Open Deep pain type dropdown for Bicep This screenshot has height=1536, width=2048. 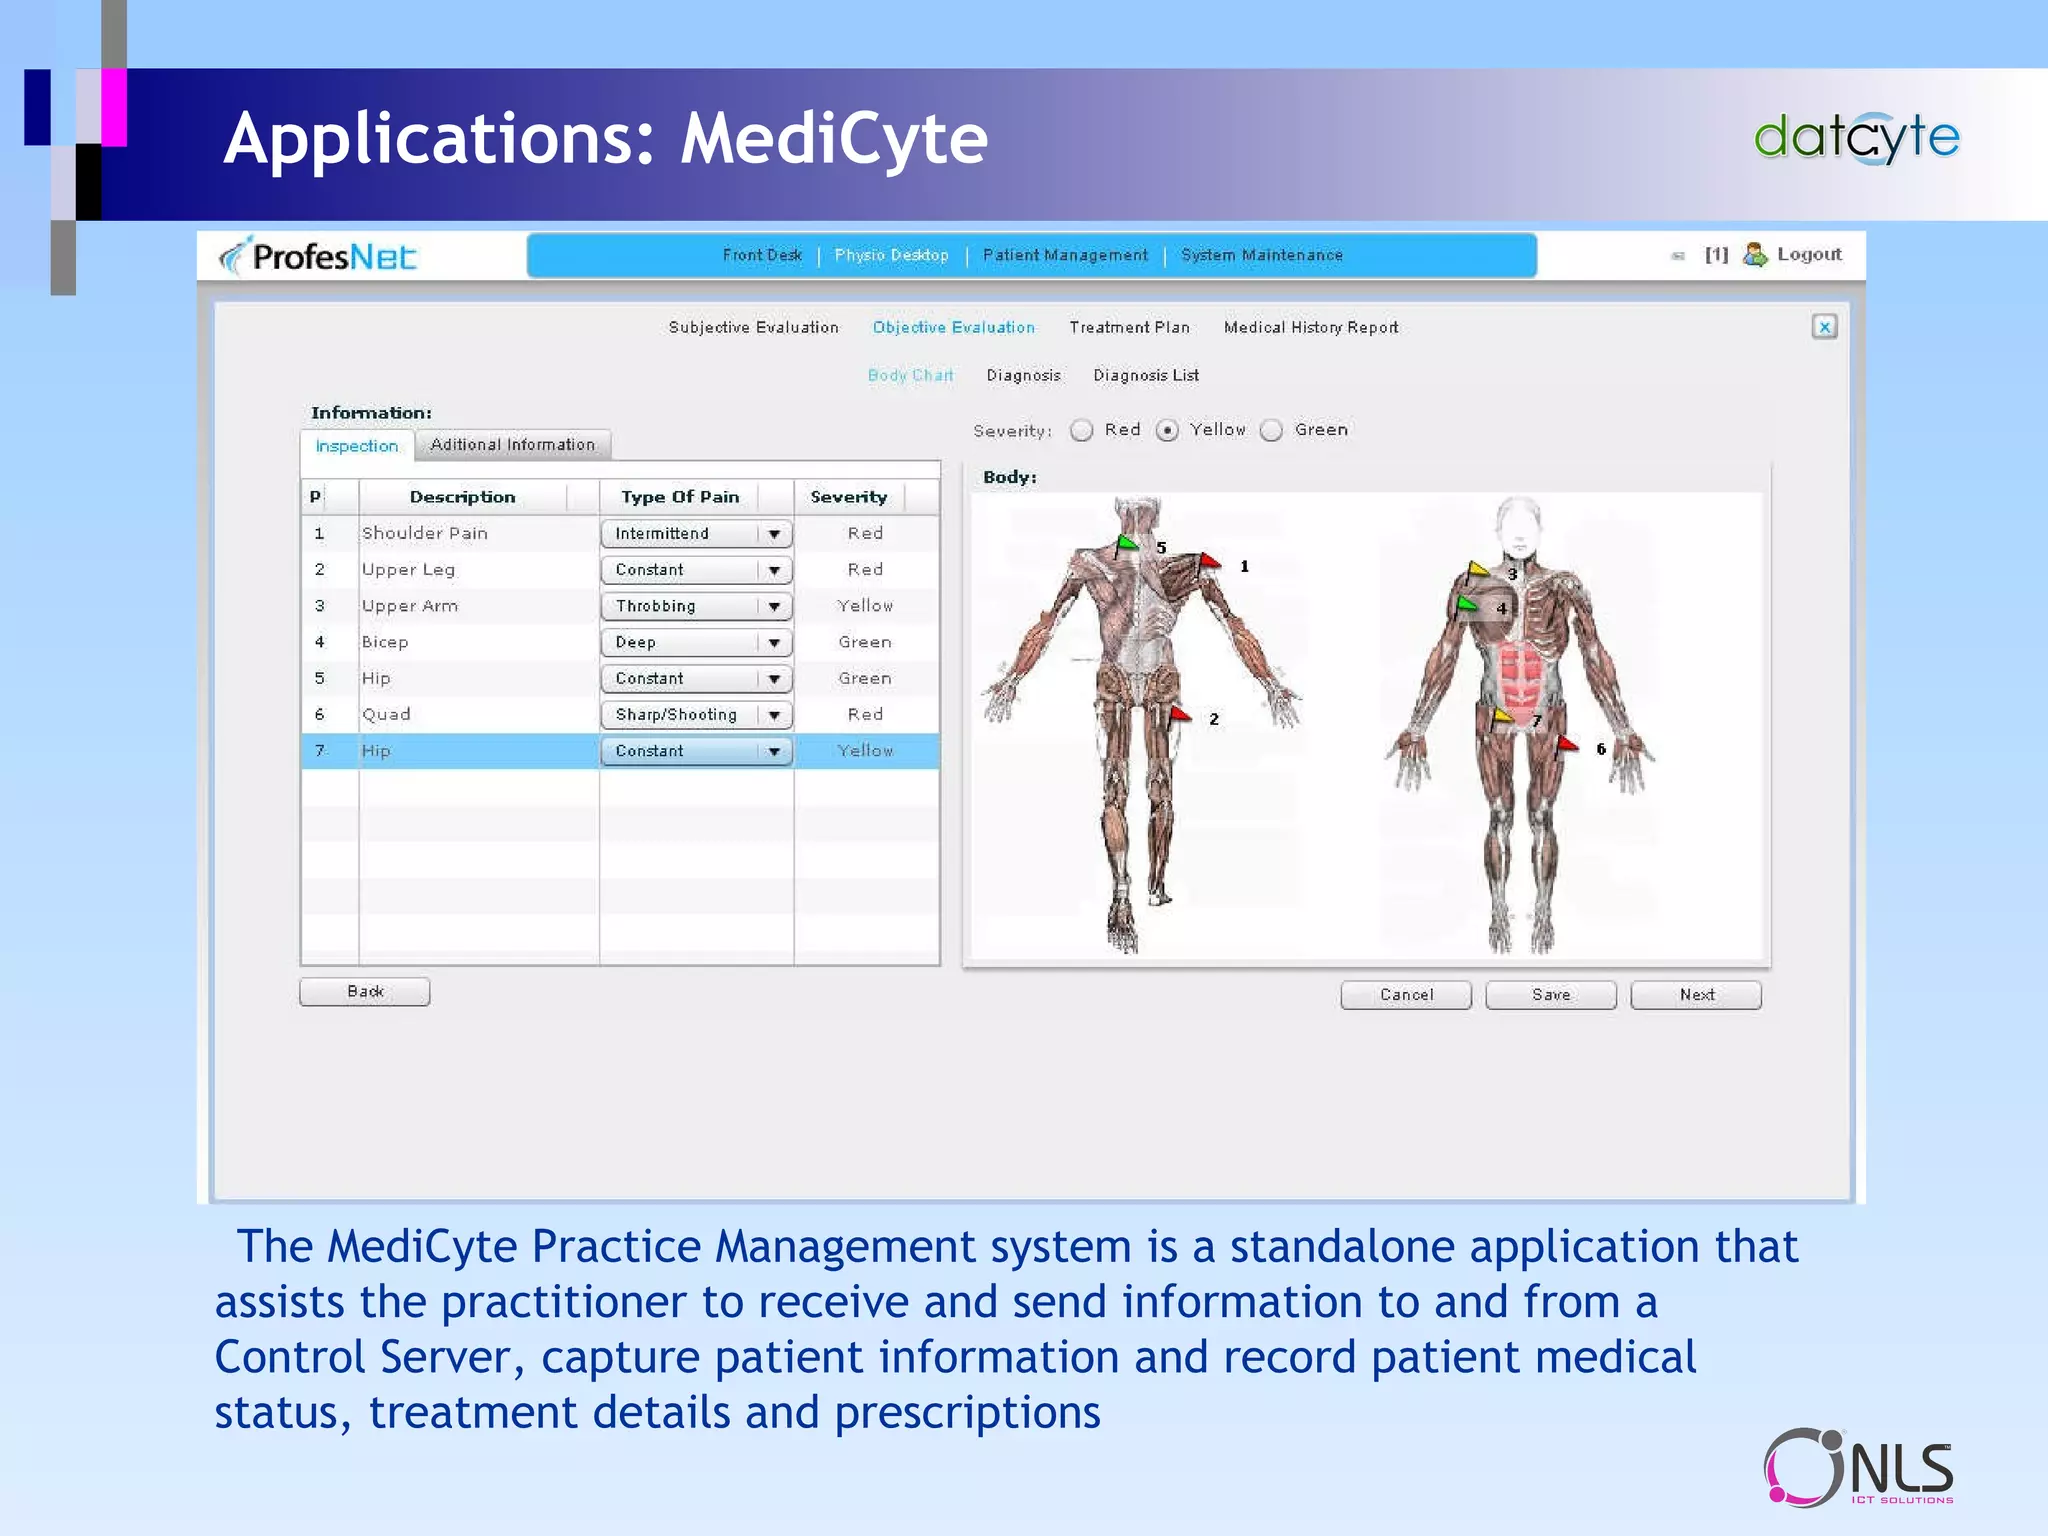pos(697,642)
